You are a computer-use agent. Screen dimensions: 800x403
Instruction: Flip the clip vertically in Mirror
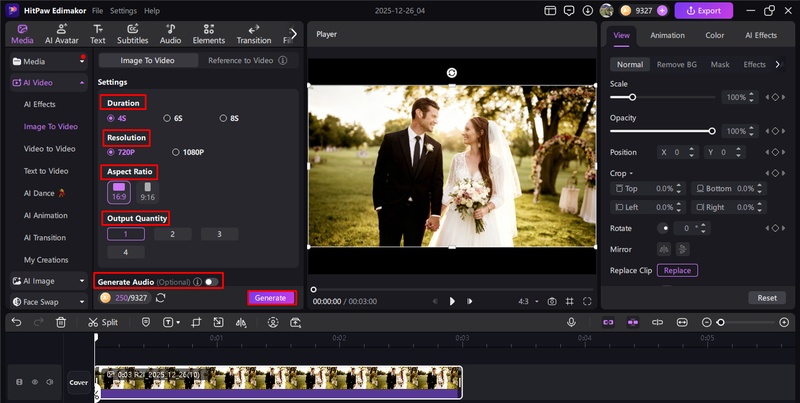682,249
